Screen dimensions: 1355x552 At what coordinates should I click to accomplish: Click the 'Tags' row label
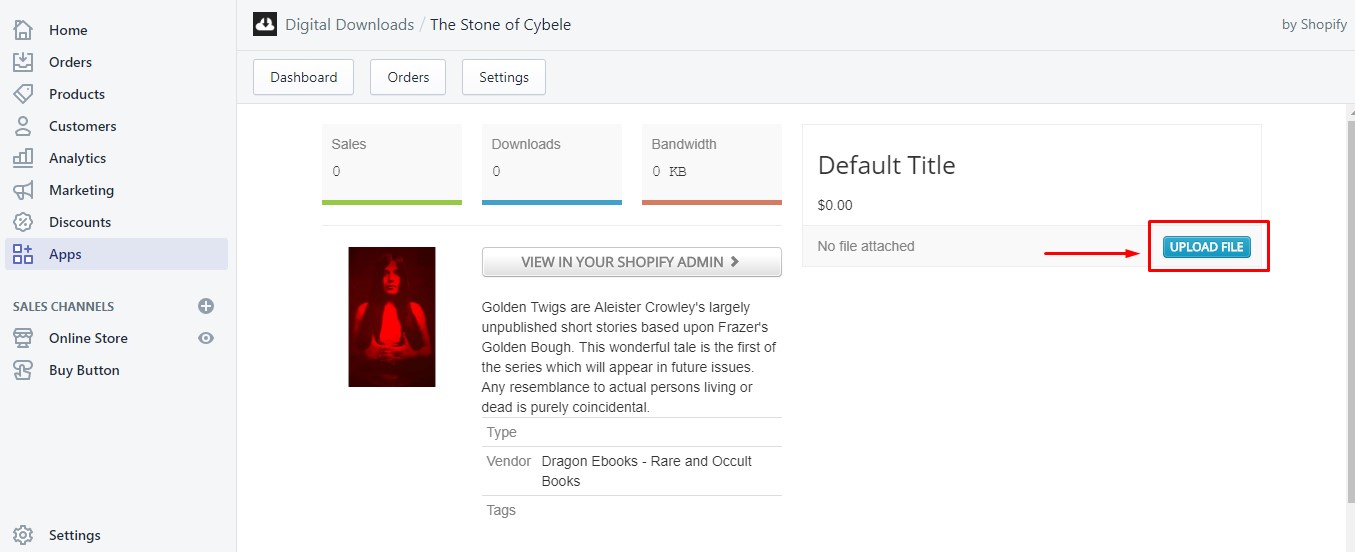click(501, 510)
